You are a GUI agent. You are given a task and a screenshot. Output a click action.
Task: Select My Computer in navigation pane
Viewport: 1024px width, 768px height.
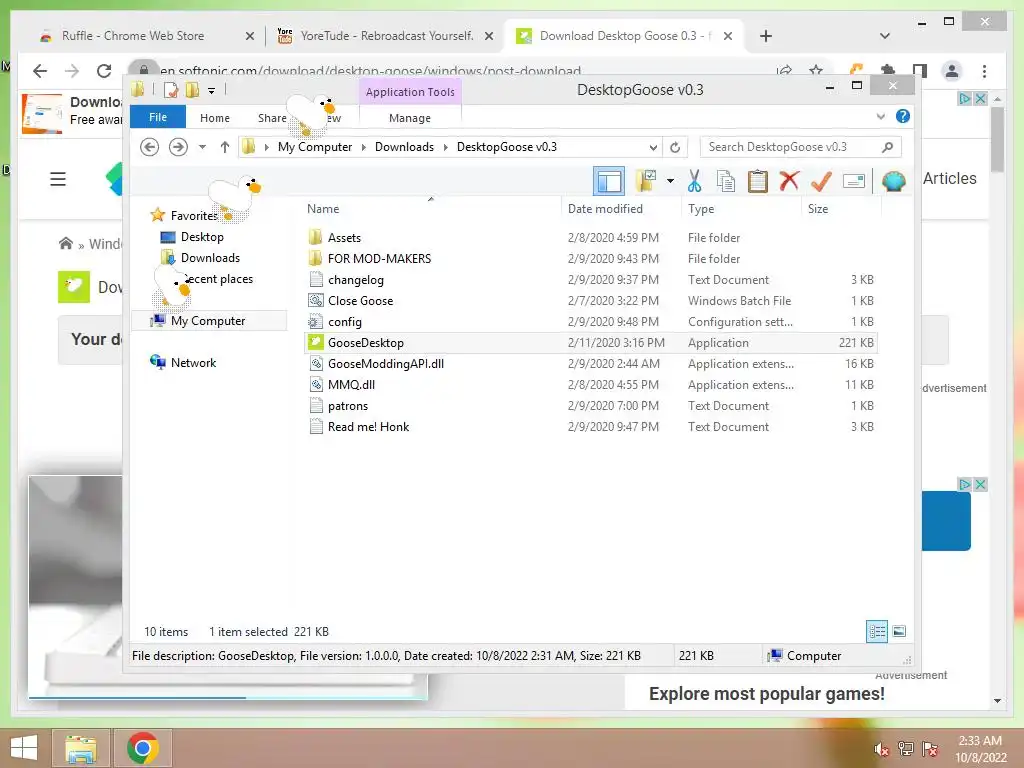(x=208, y=321)
